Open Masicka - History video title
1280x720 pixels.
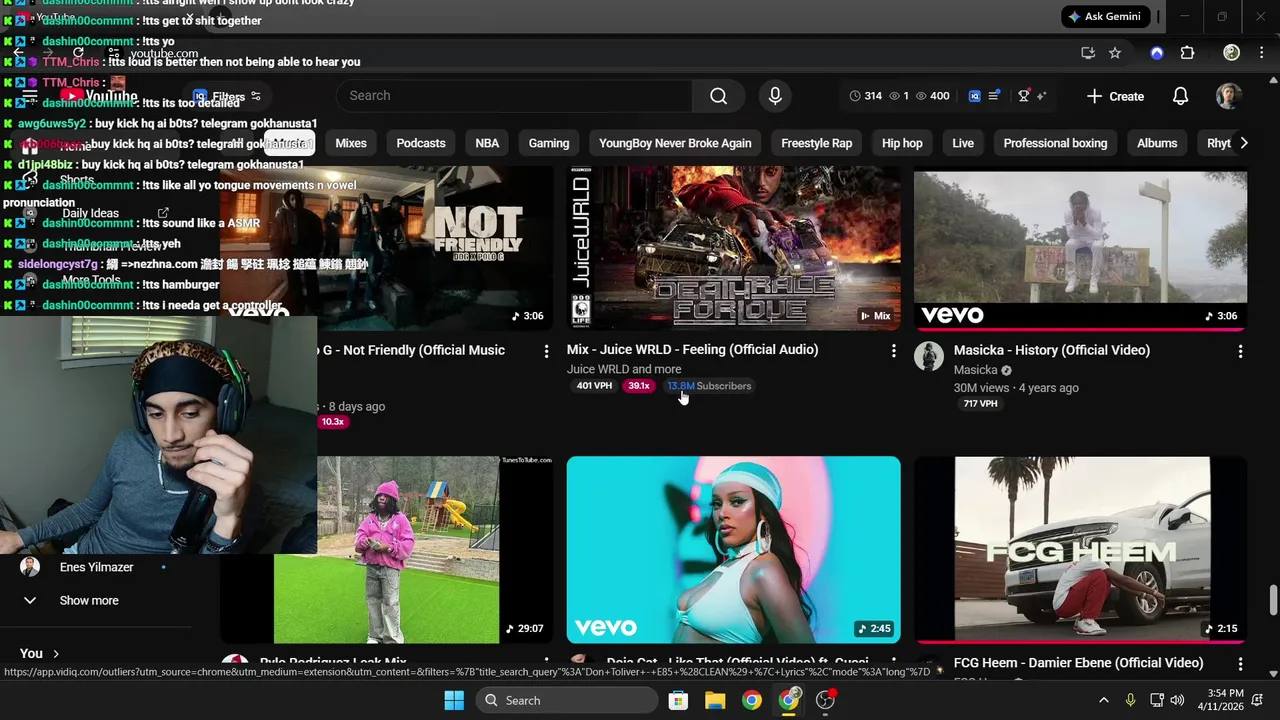pos(1052,350)
